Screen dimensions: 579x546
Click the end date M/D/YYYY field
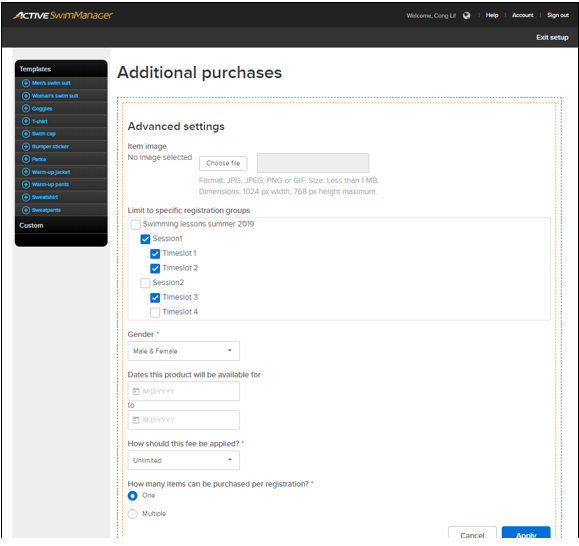click(184, 420)
